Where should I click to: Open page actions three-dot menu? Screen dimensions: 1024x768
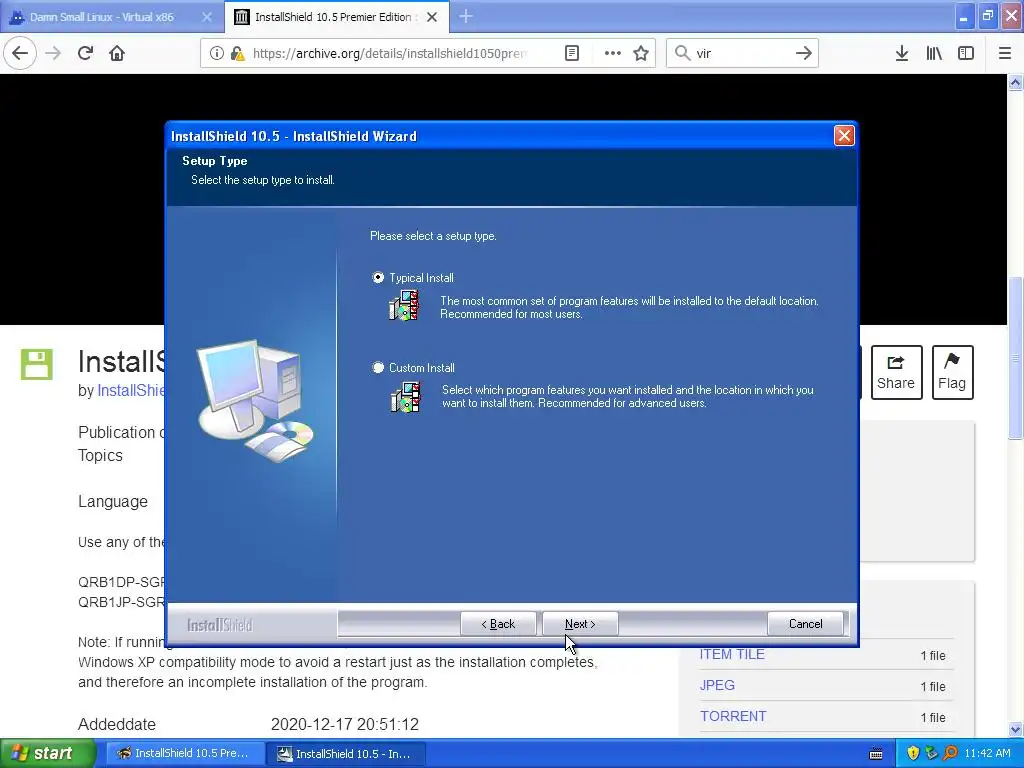[x=613, y=53]
